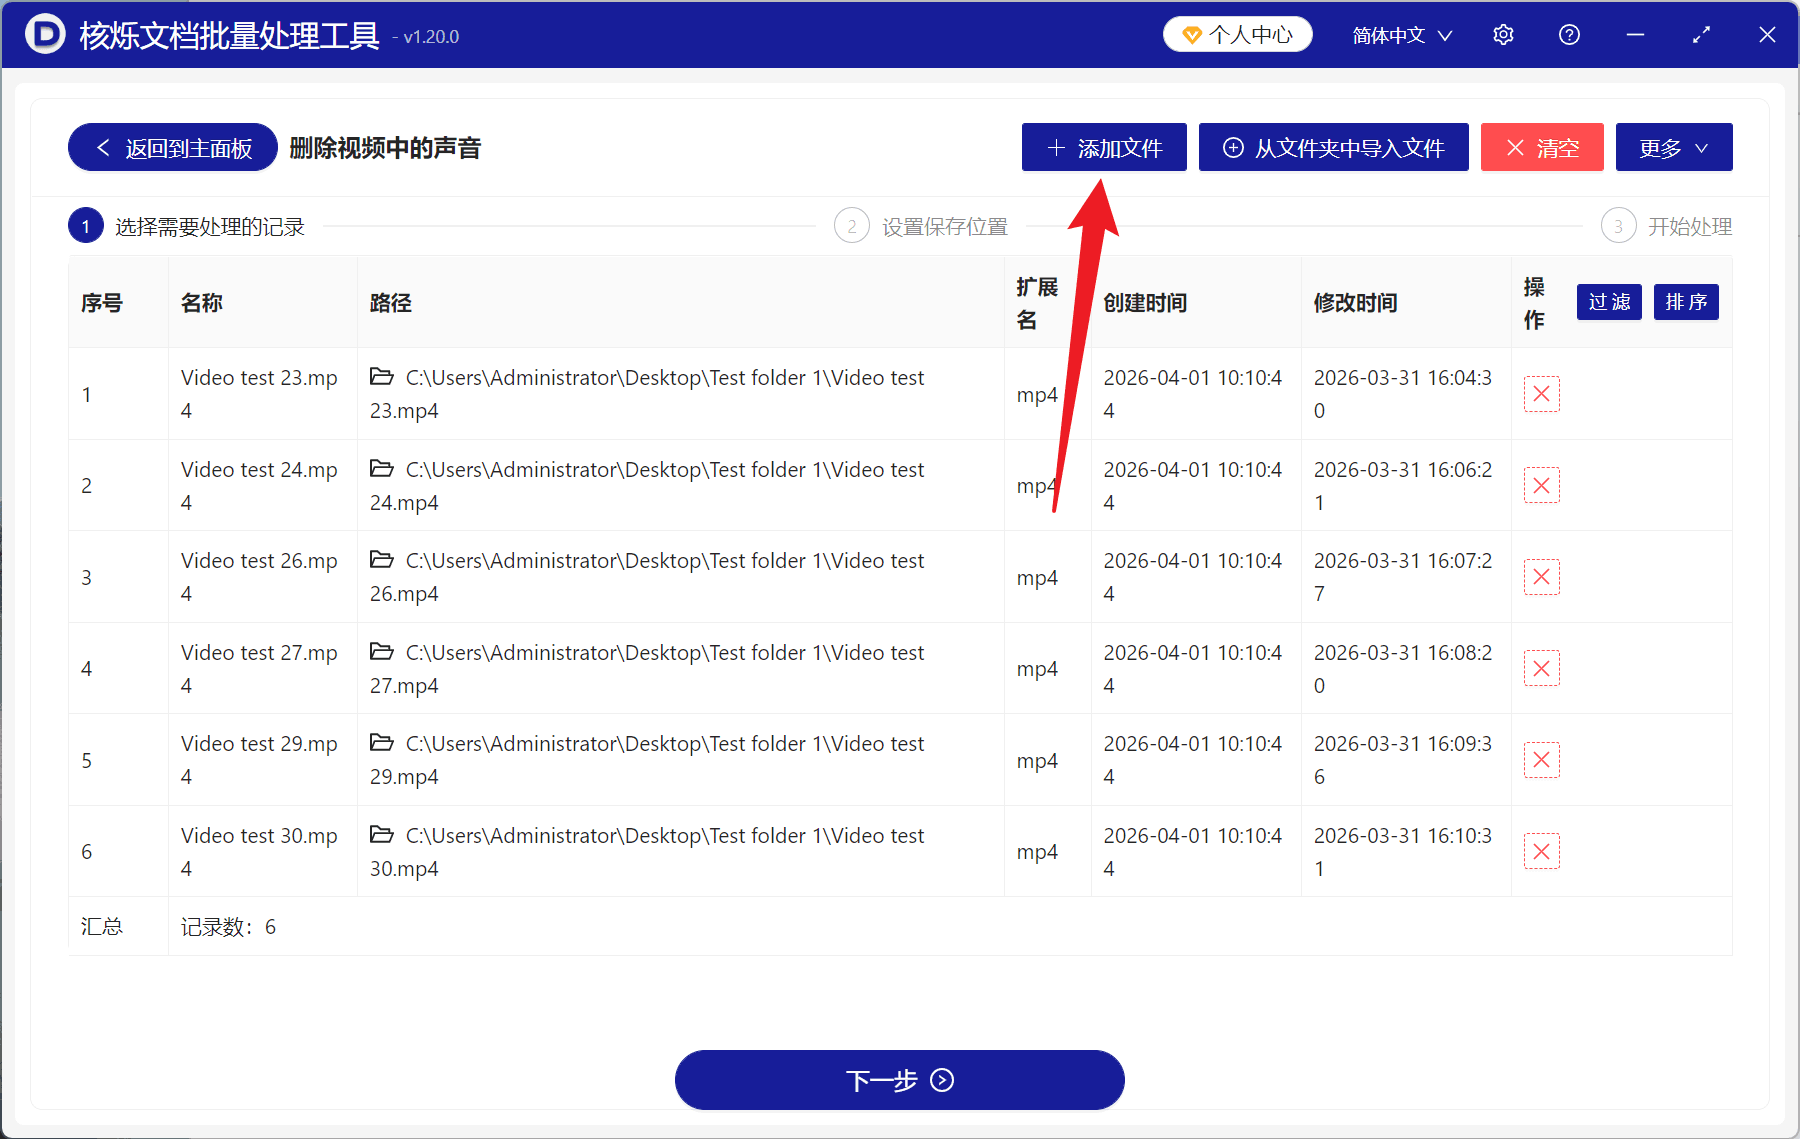The width and height of the screenshot is (1800, 1139).
Task: Delete Video test 27.mp4 with its X icon
Action: (1541, 668)
